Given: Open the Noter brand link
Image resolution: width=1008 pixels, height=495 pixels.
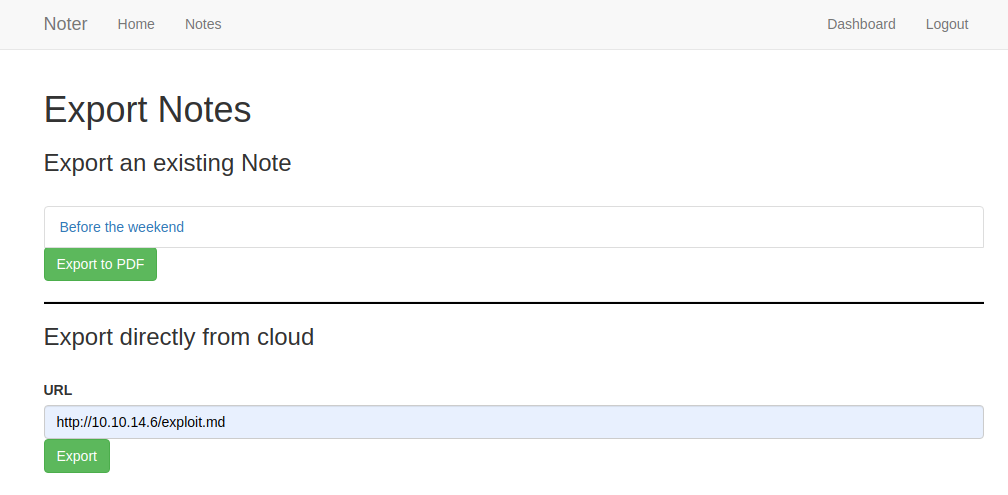Looking at the screenshot, I should [x=66, y=24].
